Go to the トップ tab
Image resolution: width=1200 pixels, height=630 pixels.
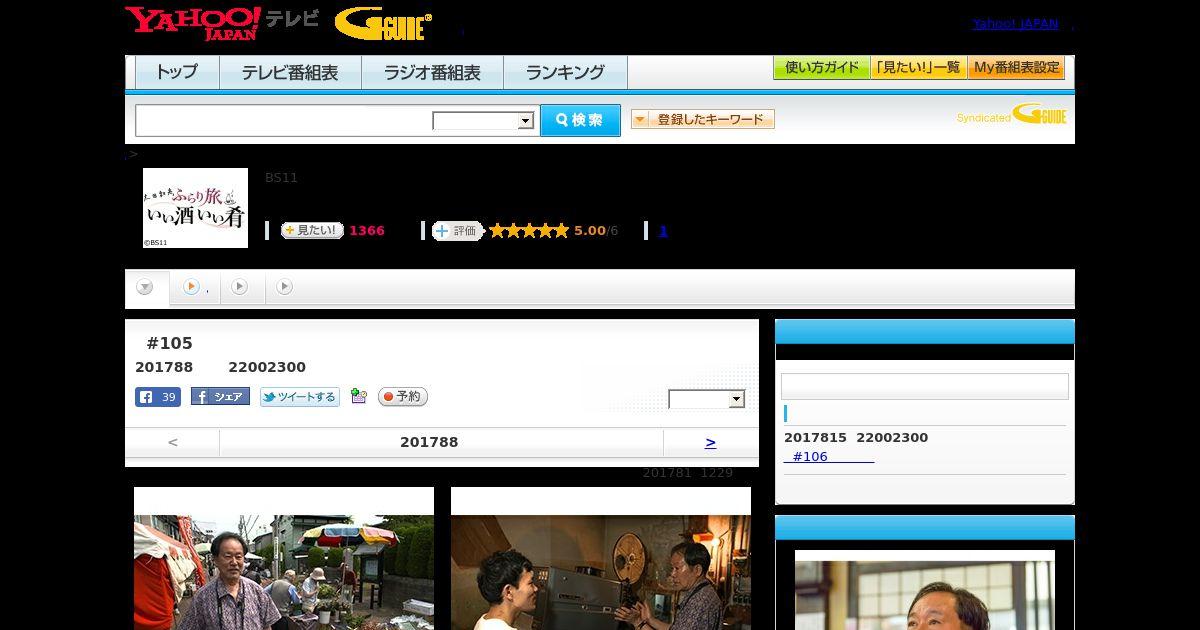(x=177, y=72)
